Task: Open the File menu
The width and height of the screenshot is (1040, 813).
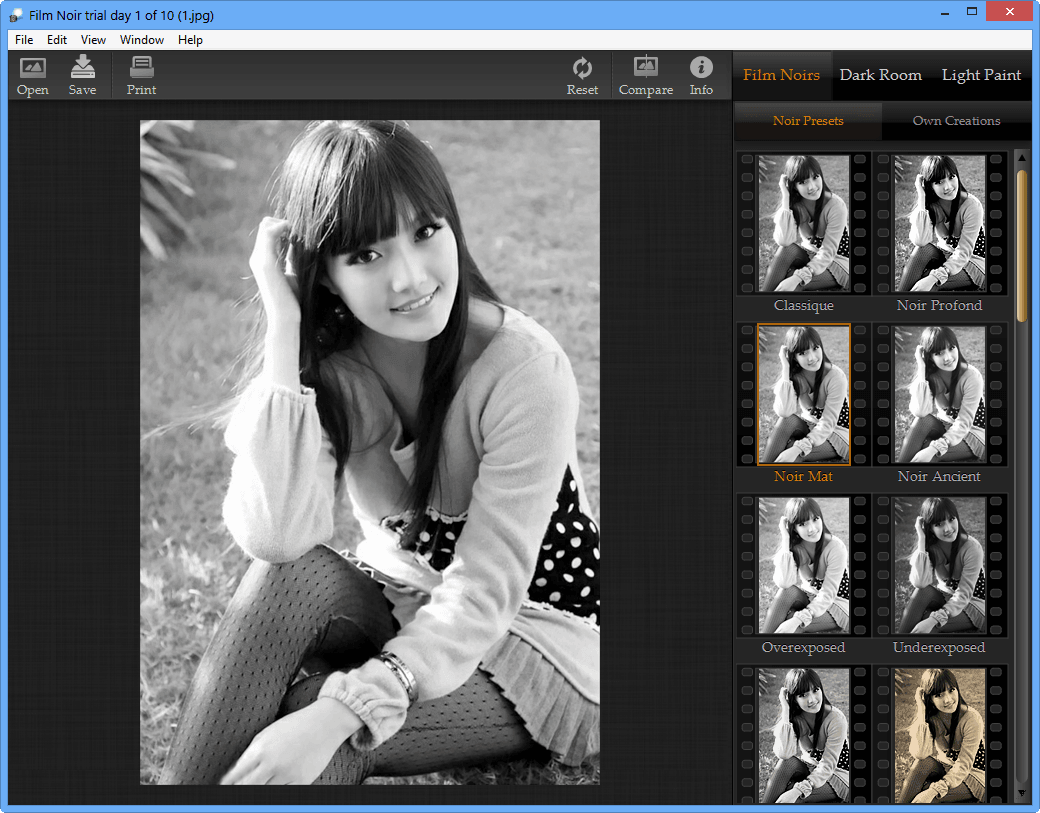Action: (x=24, y=40)
